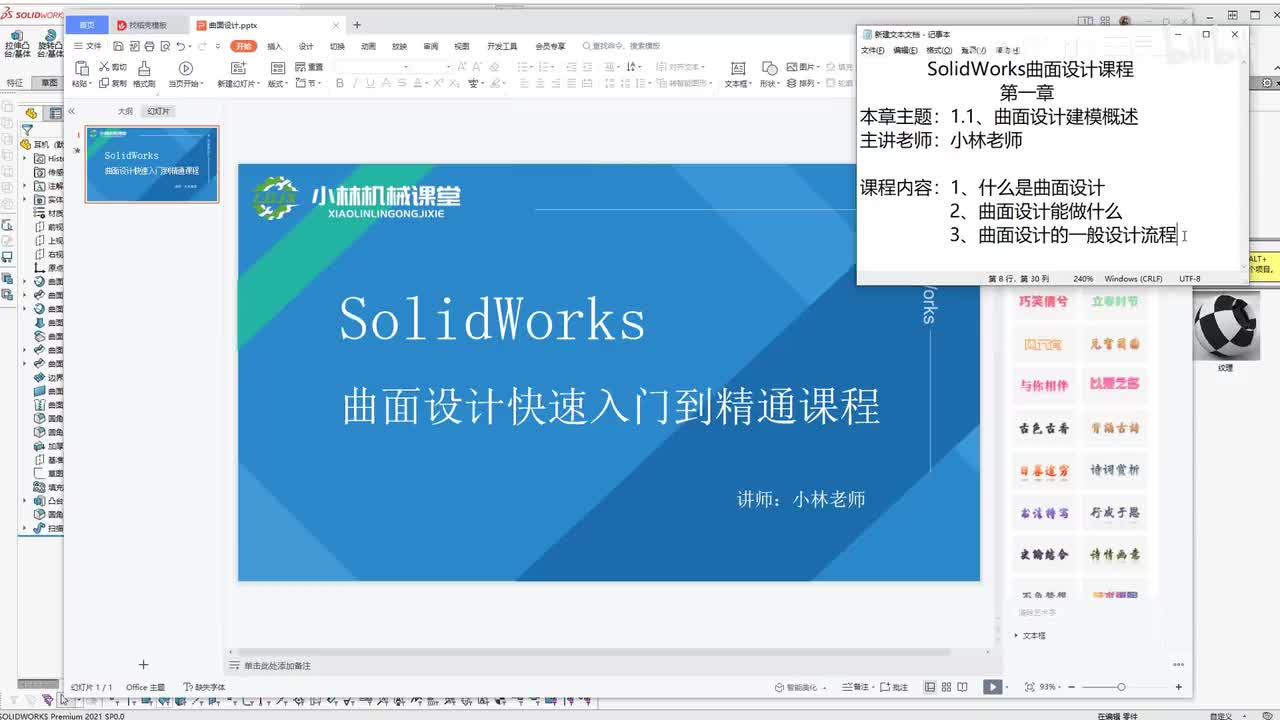This screenshot has height=720, width=1280.
Task: Switch to Slide Sorter view icon
Action: (x=947, y=687)
